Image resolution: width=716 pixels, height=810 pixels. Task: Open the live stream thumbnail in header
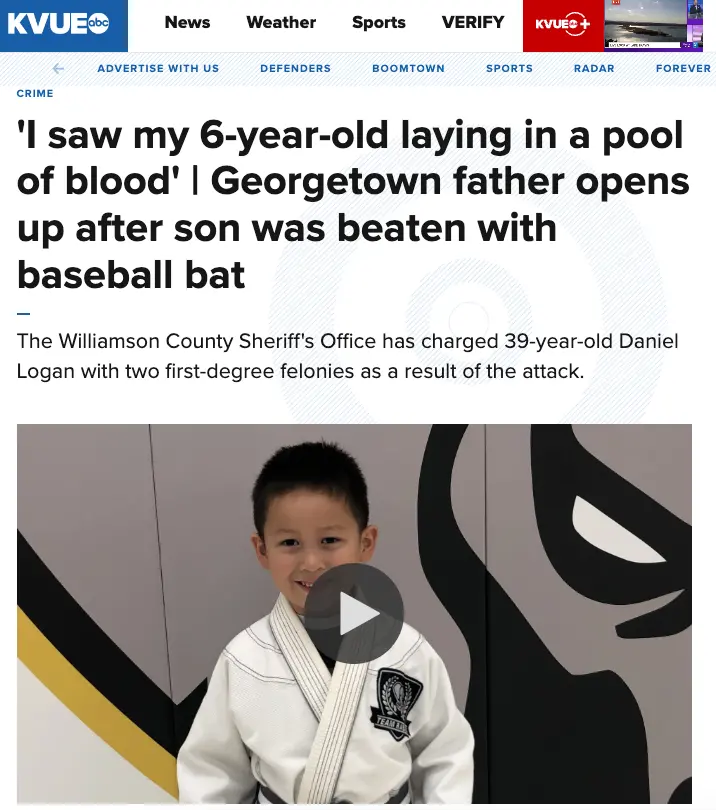coord(653,26)
